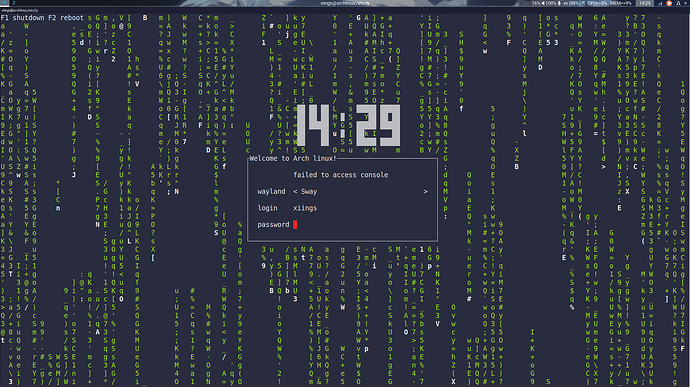Click the MEM usage indicator

[620, 3]
